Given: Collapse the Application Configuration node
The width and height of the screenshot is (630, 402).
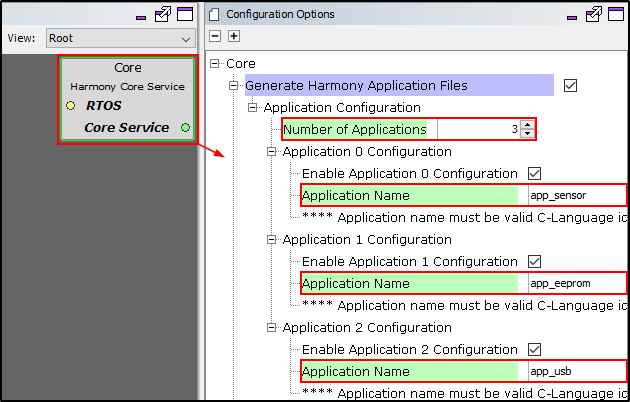Looking at the screenshot, I should 253,107.
